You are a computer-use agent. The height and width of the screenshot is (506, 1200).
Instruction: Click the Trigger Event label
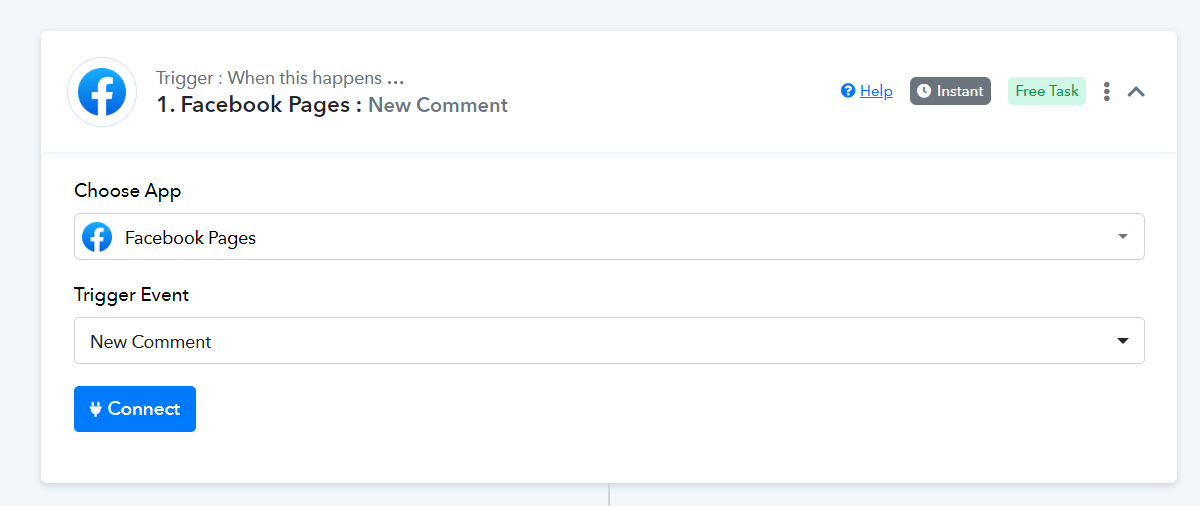pos(131,295)
